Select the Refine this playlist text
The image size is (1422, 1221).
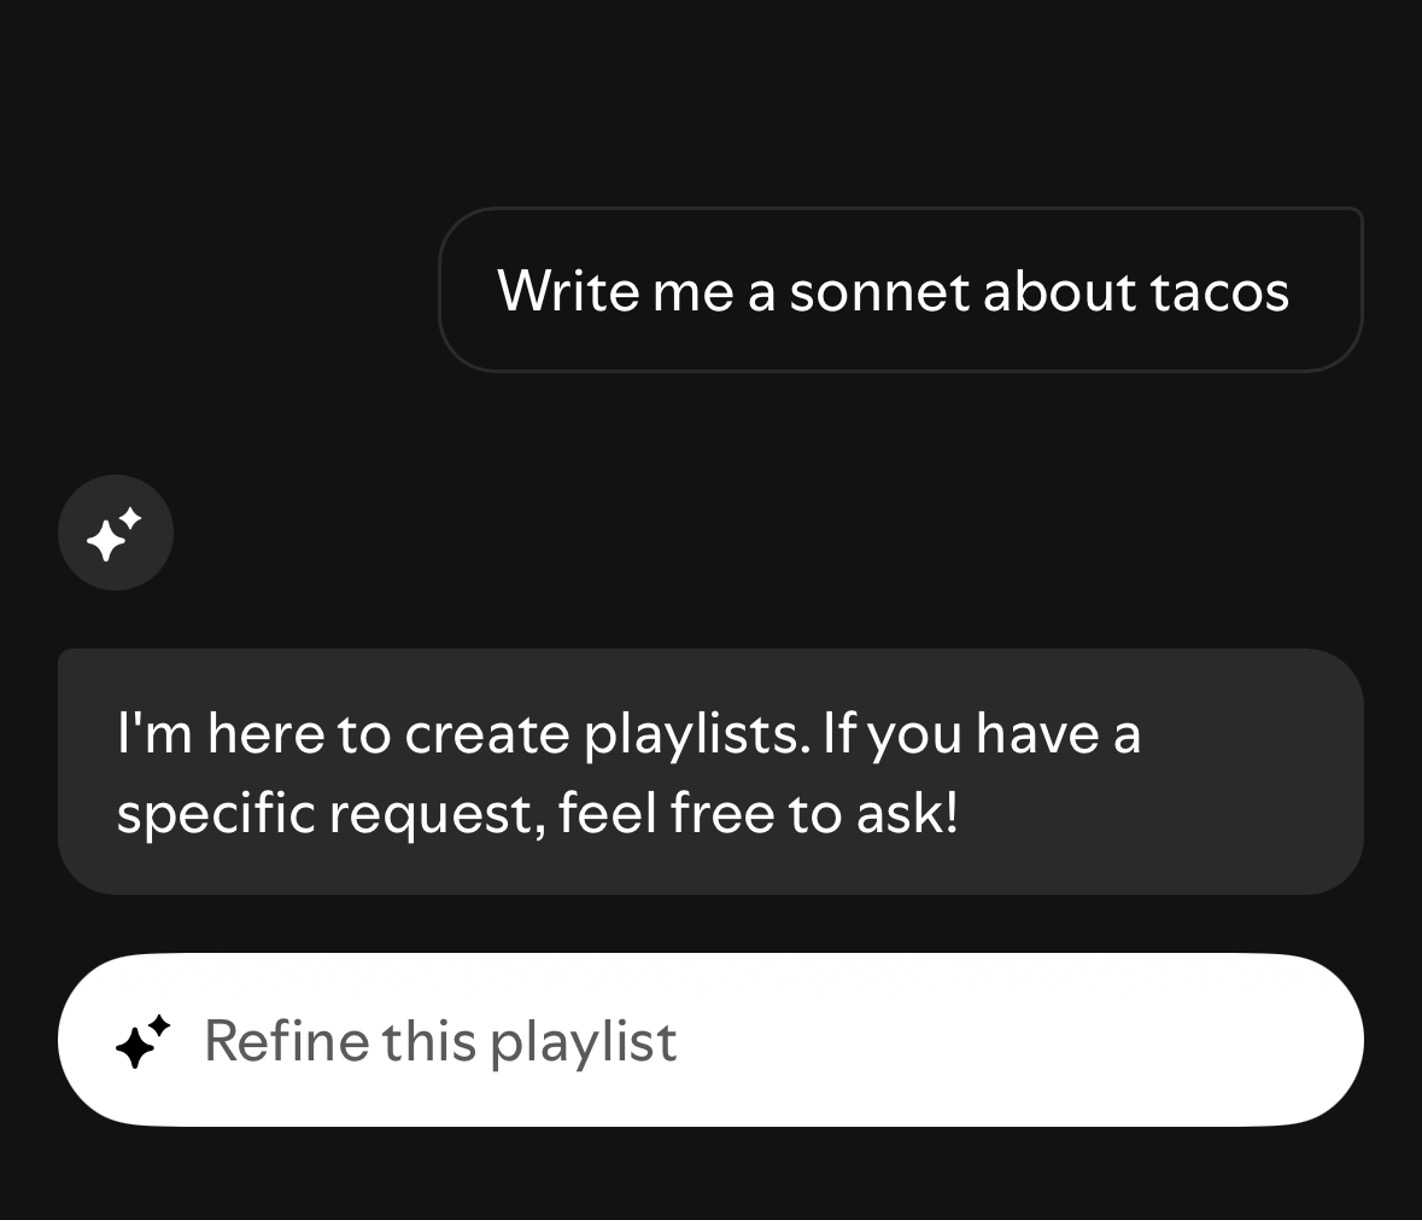point(440,1040)
